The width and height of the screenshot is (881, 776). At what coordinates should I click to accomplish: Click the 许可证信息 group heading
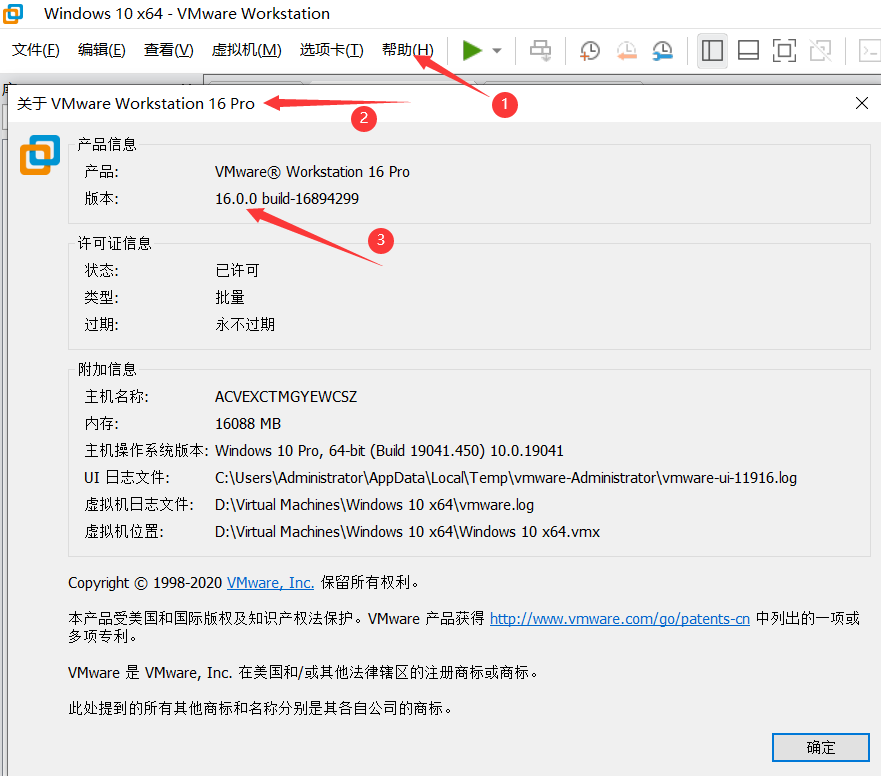click(x=115, y=243)
